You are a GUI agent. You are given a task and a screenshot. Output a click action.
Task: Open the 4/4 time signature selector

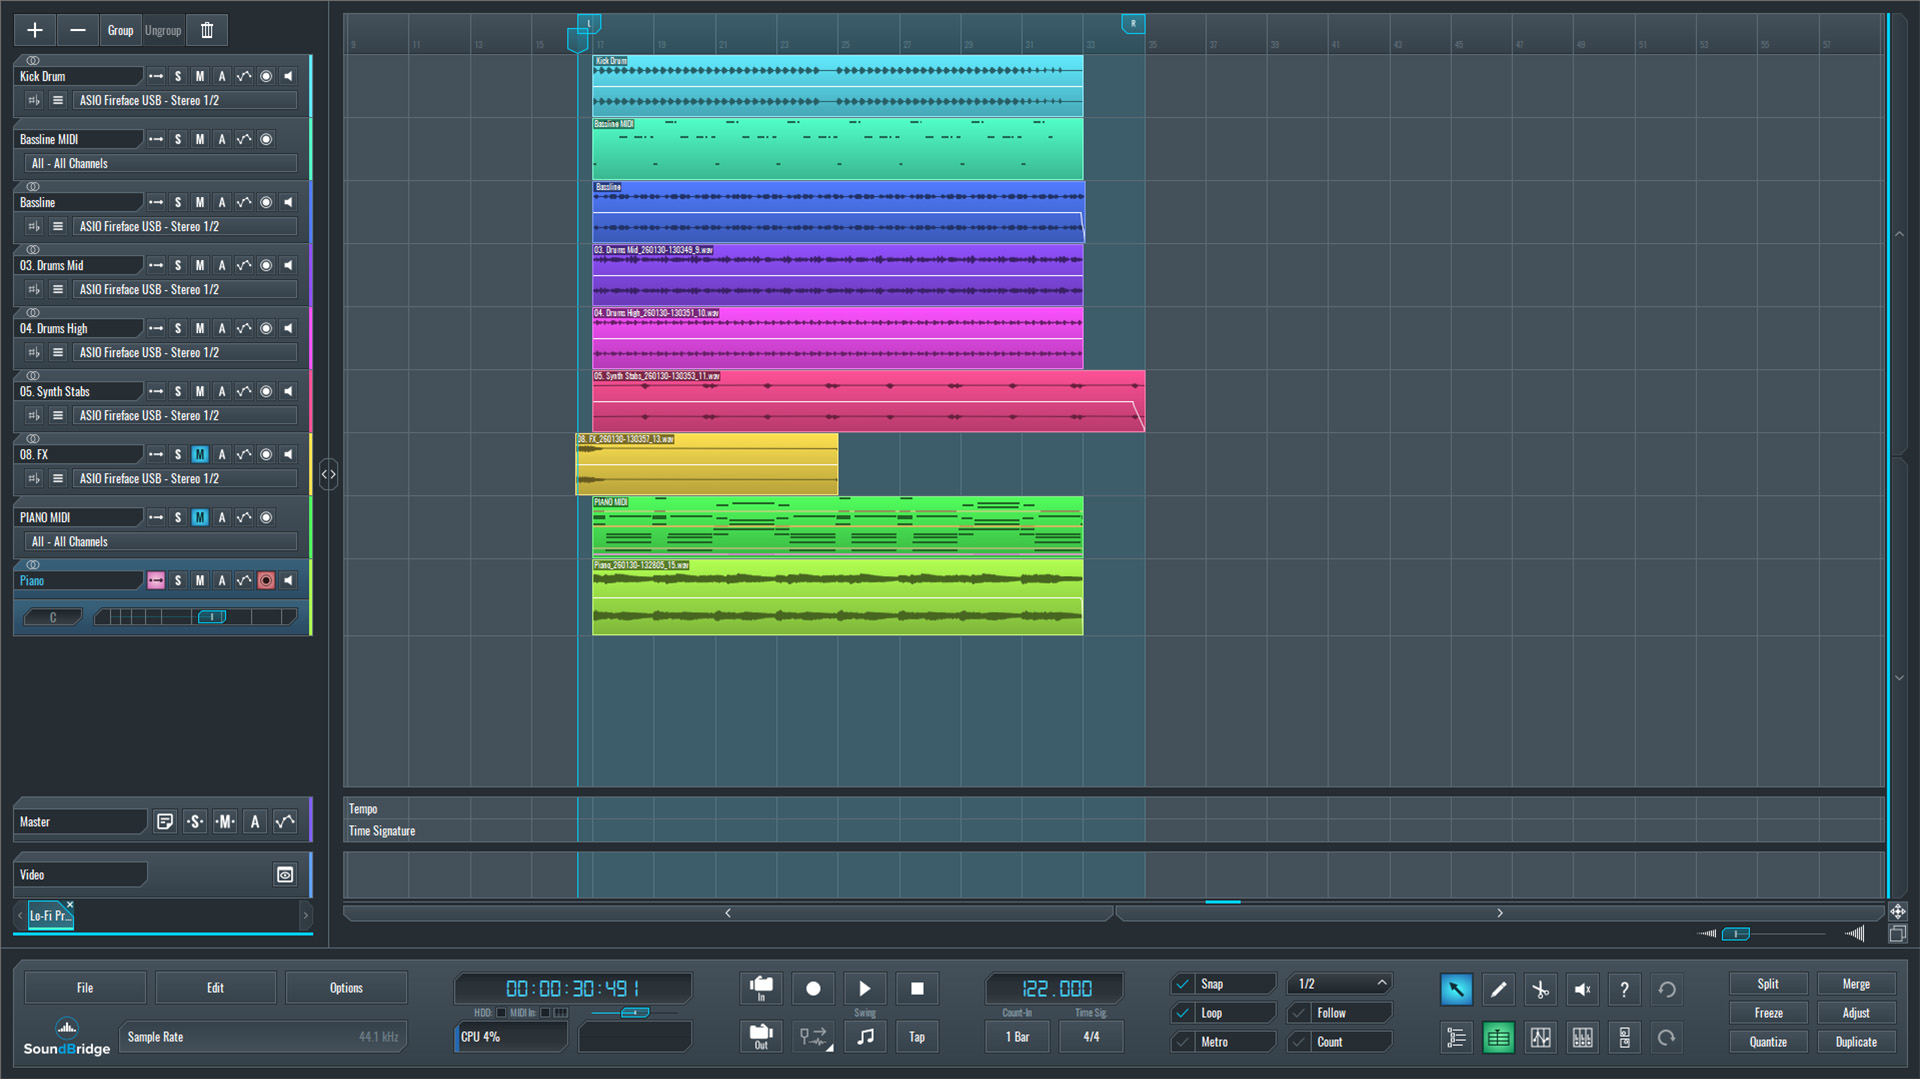point(1091,1037)
